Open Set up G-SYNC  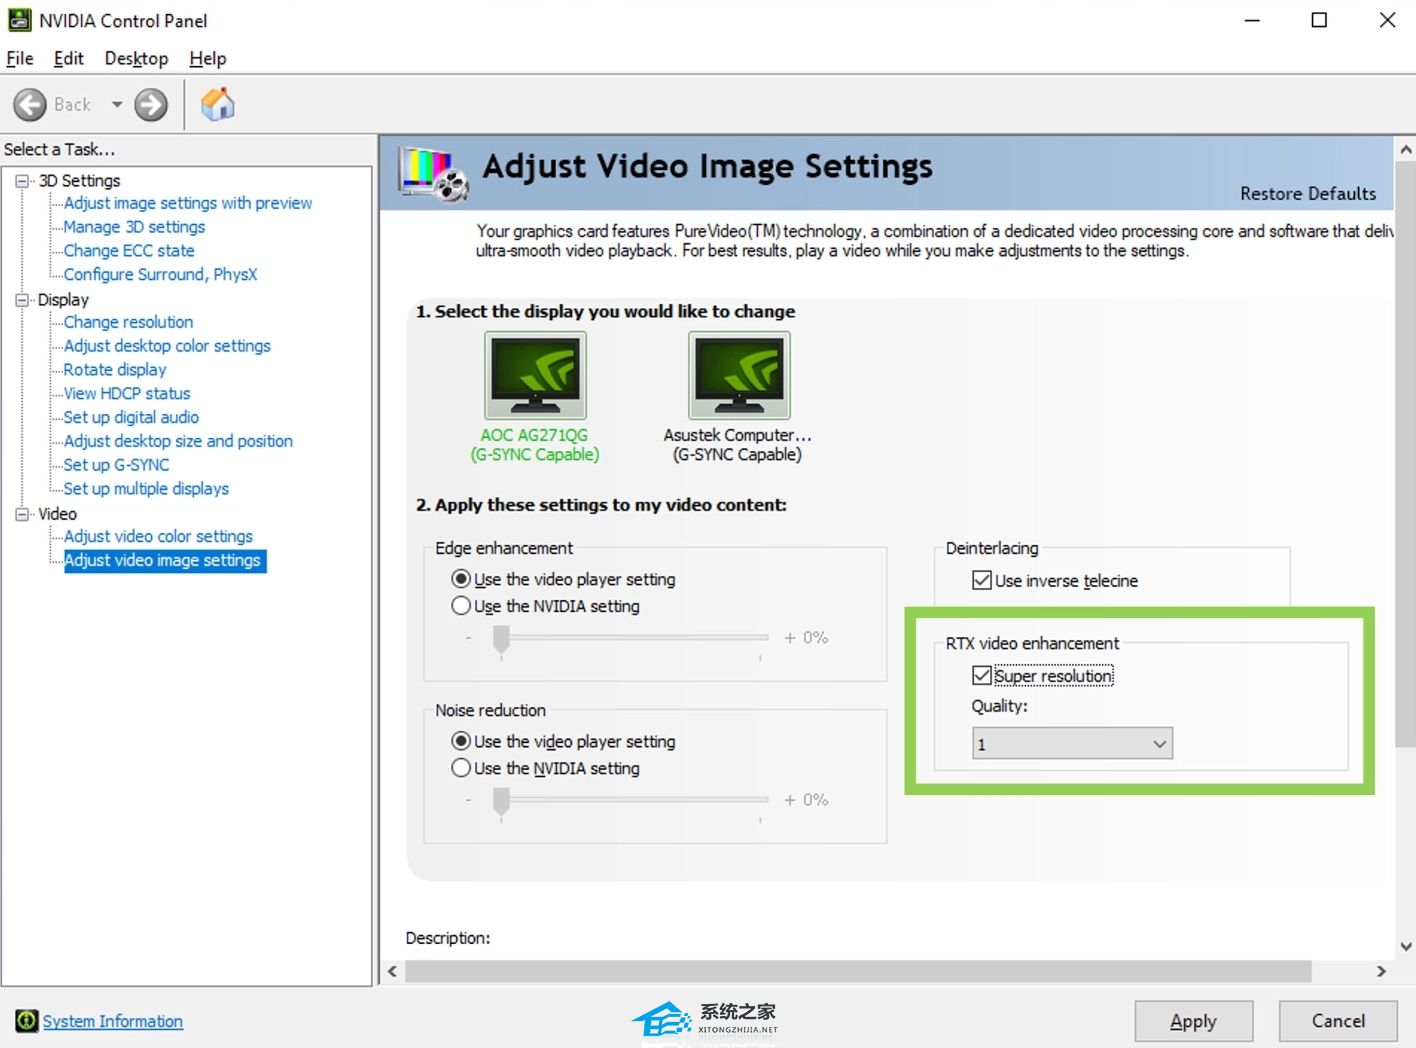pyautogui.click(x=116, y=465)
